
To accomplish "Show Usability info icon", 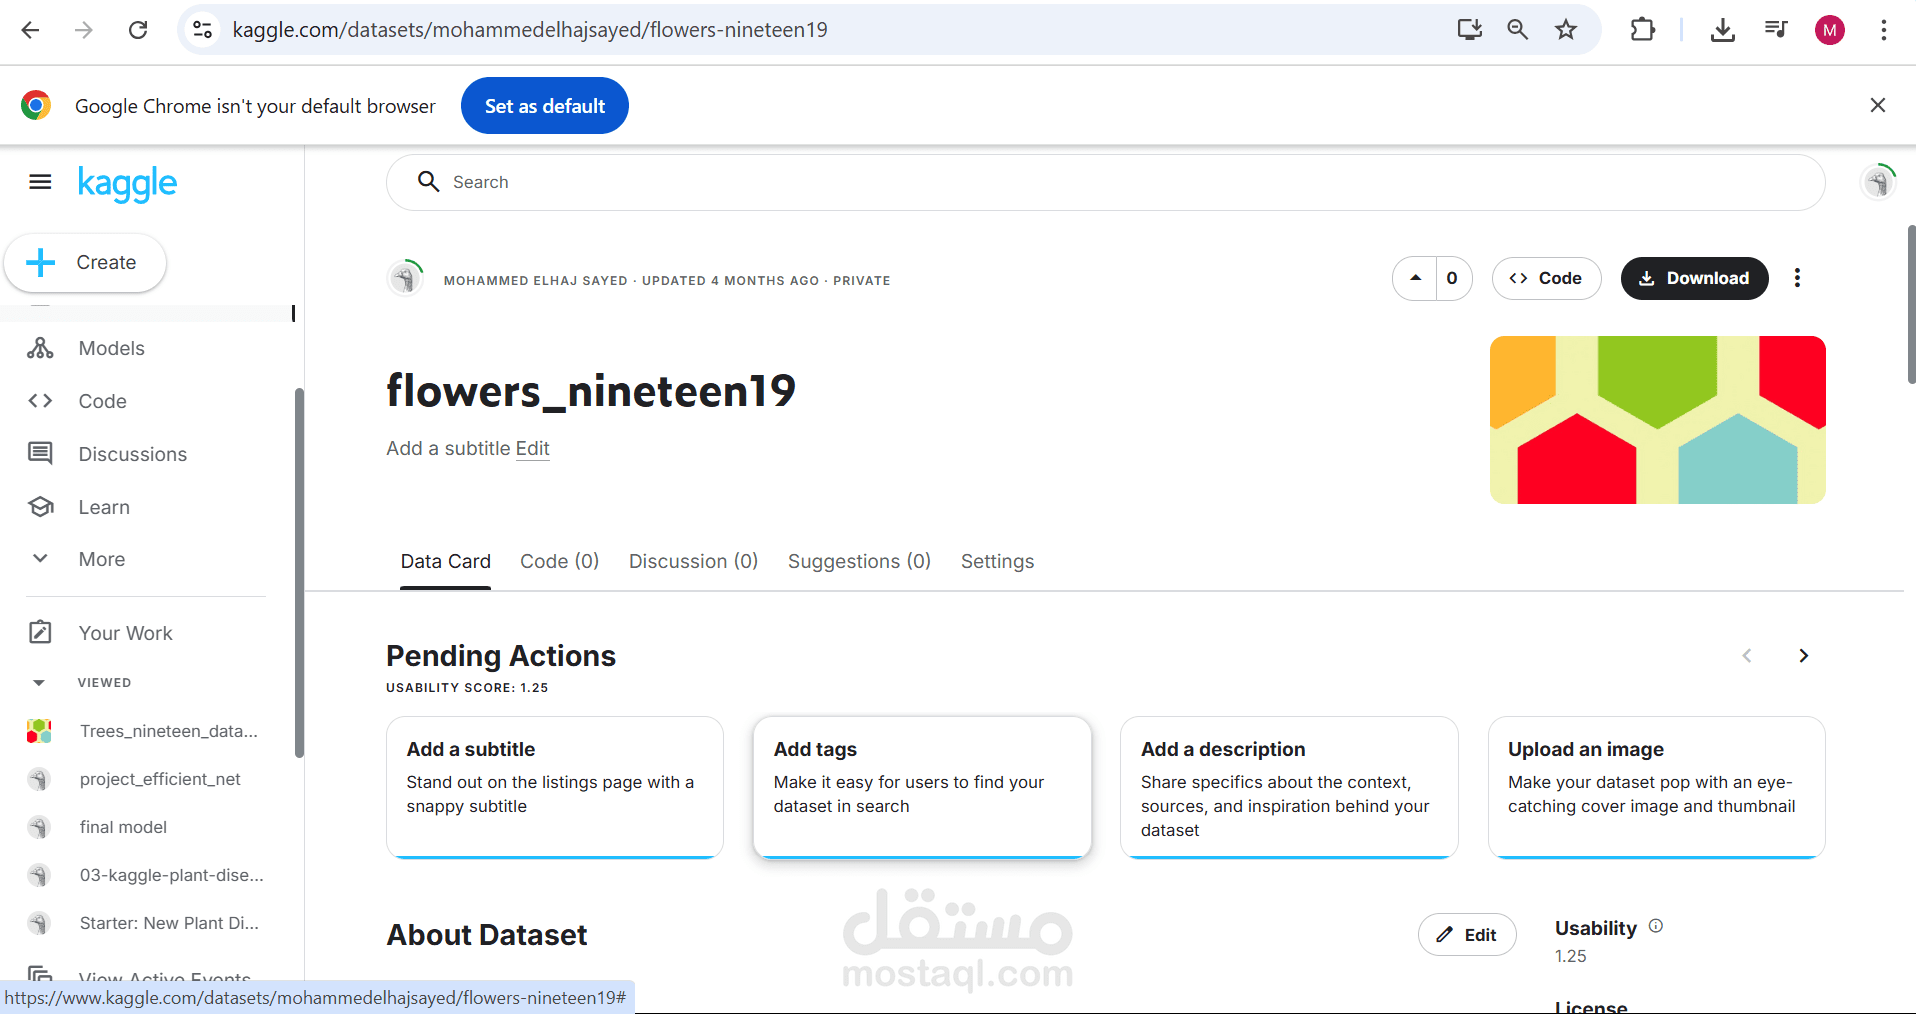I will pyautogui.click(x=1656, y=926).
